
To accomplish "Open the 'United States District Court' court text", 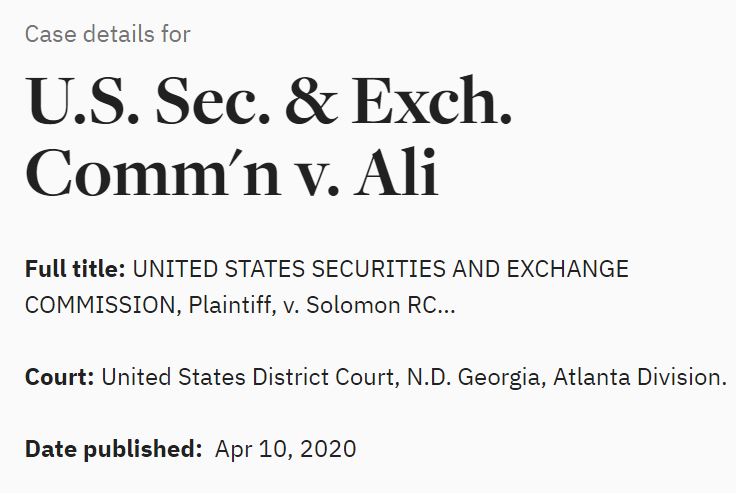I will coord(247,377).
